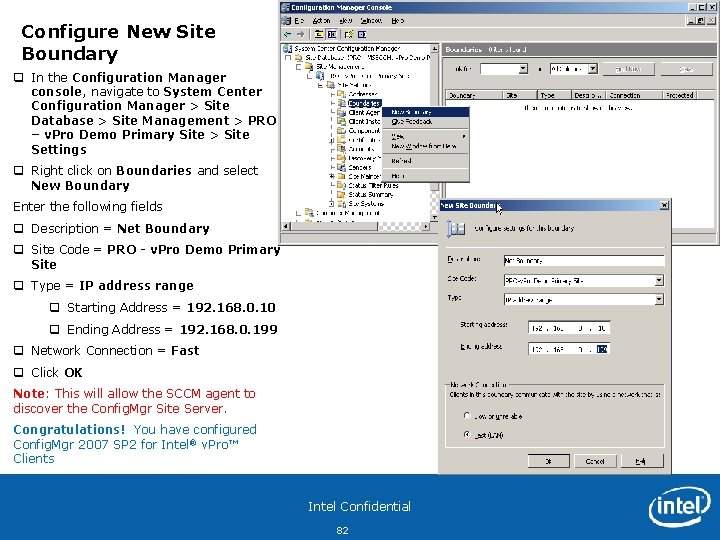Click the System Center Configuration Manager root icon
The image size is (720, 540).
point(288,49)
